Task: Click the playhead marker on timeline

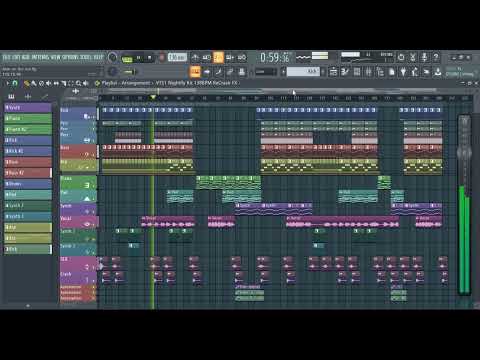Action: [153, 97]
